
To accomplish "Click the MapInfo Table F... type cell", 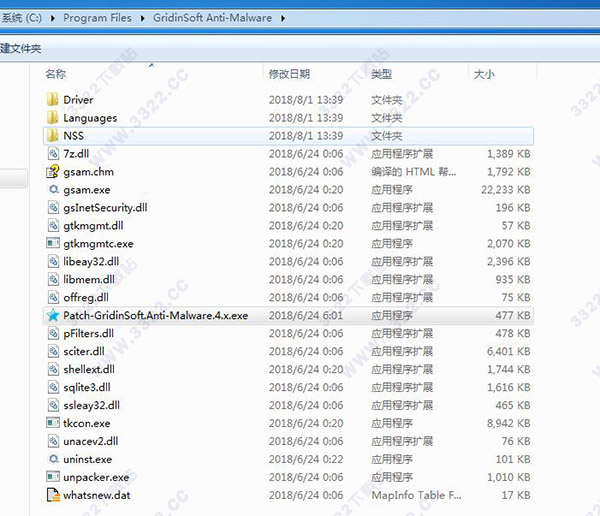I will pyautogui.click(x=416, y=495).
